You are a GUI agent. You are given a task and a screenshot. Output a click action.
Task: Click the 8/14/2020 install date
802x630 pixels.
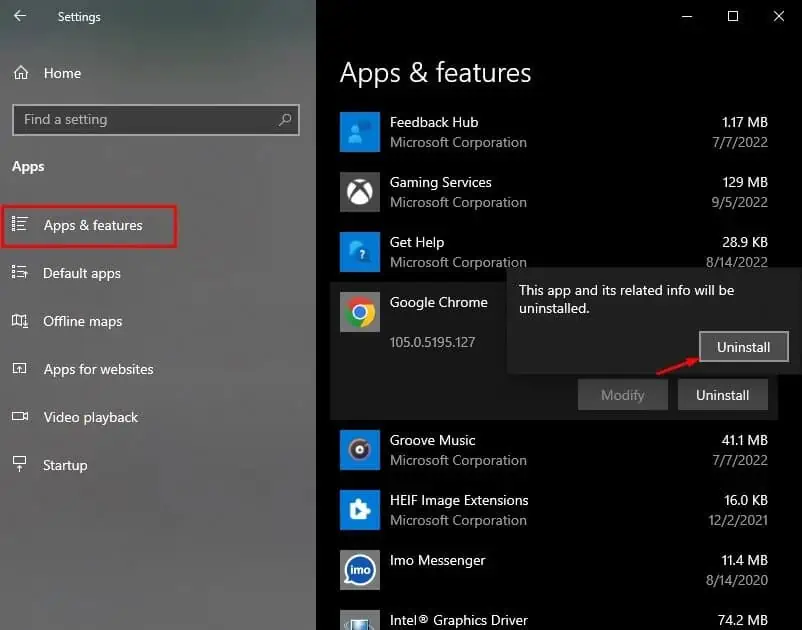(737, 580)
